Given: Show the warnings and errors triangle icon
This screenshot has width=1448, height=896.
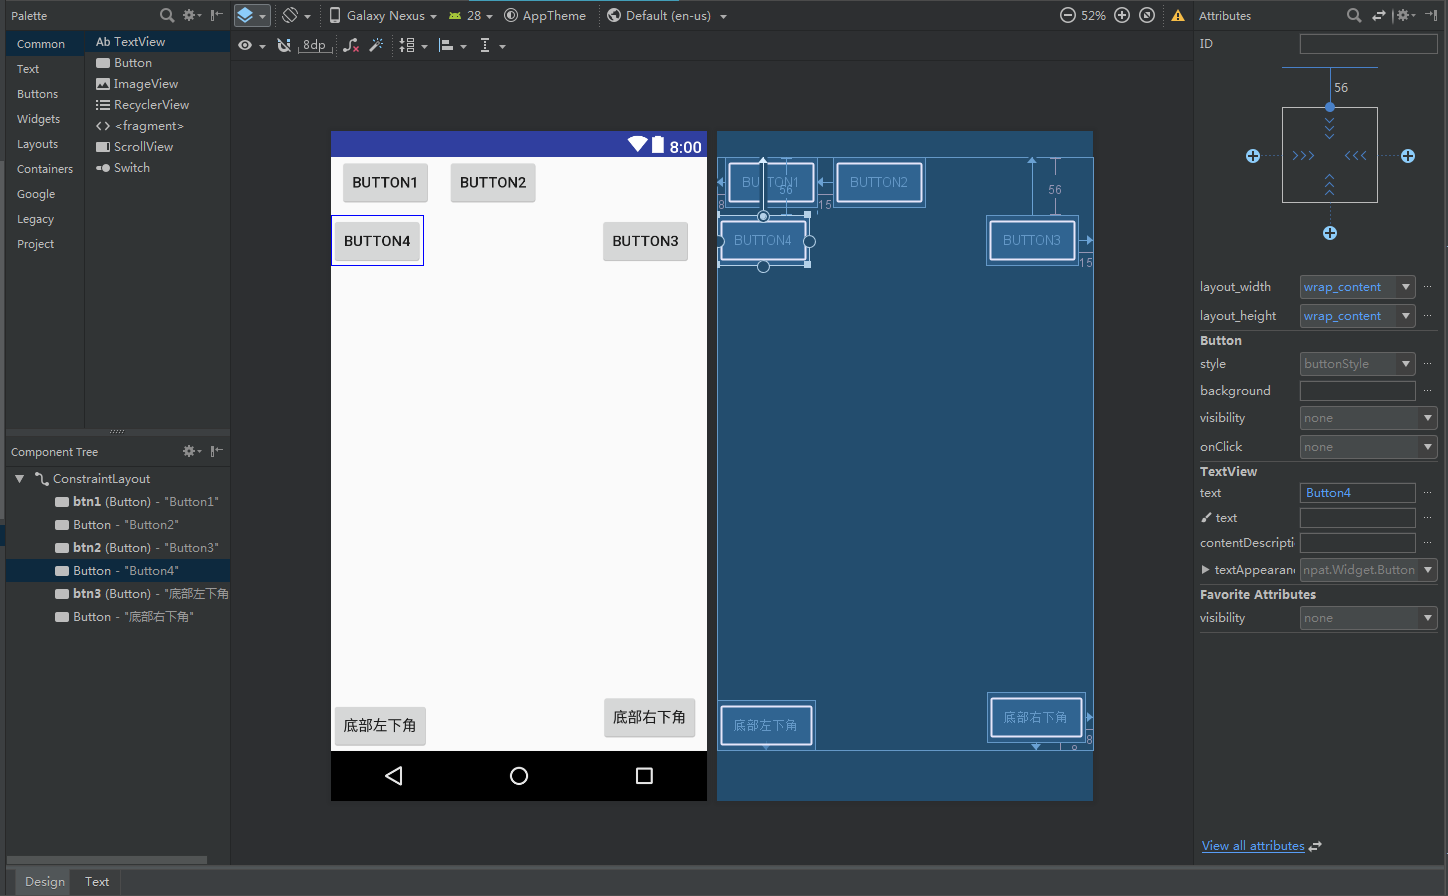Looking at the screenshot, I should [x=1178, y=15].
